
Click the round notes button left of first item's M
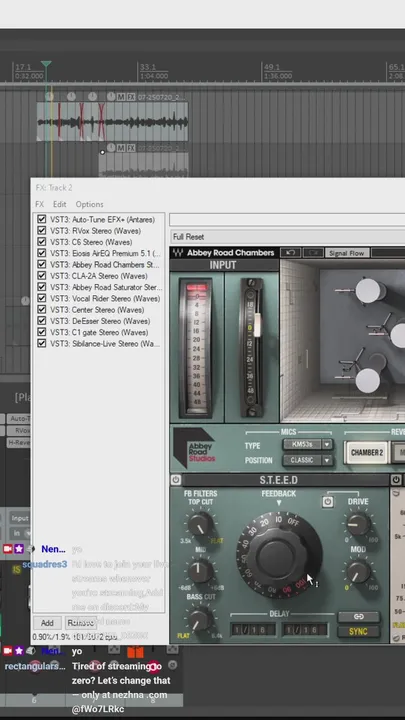(111, 96)
